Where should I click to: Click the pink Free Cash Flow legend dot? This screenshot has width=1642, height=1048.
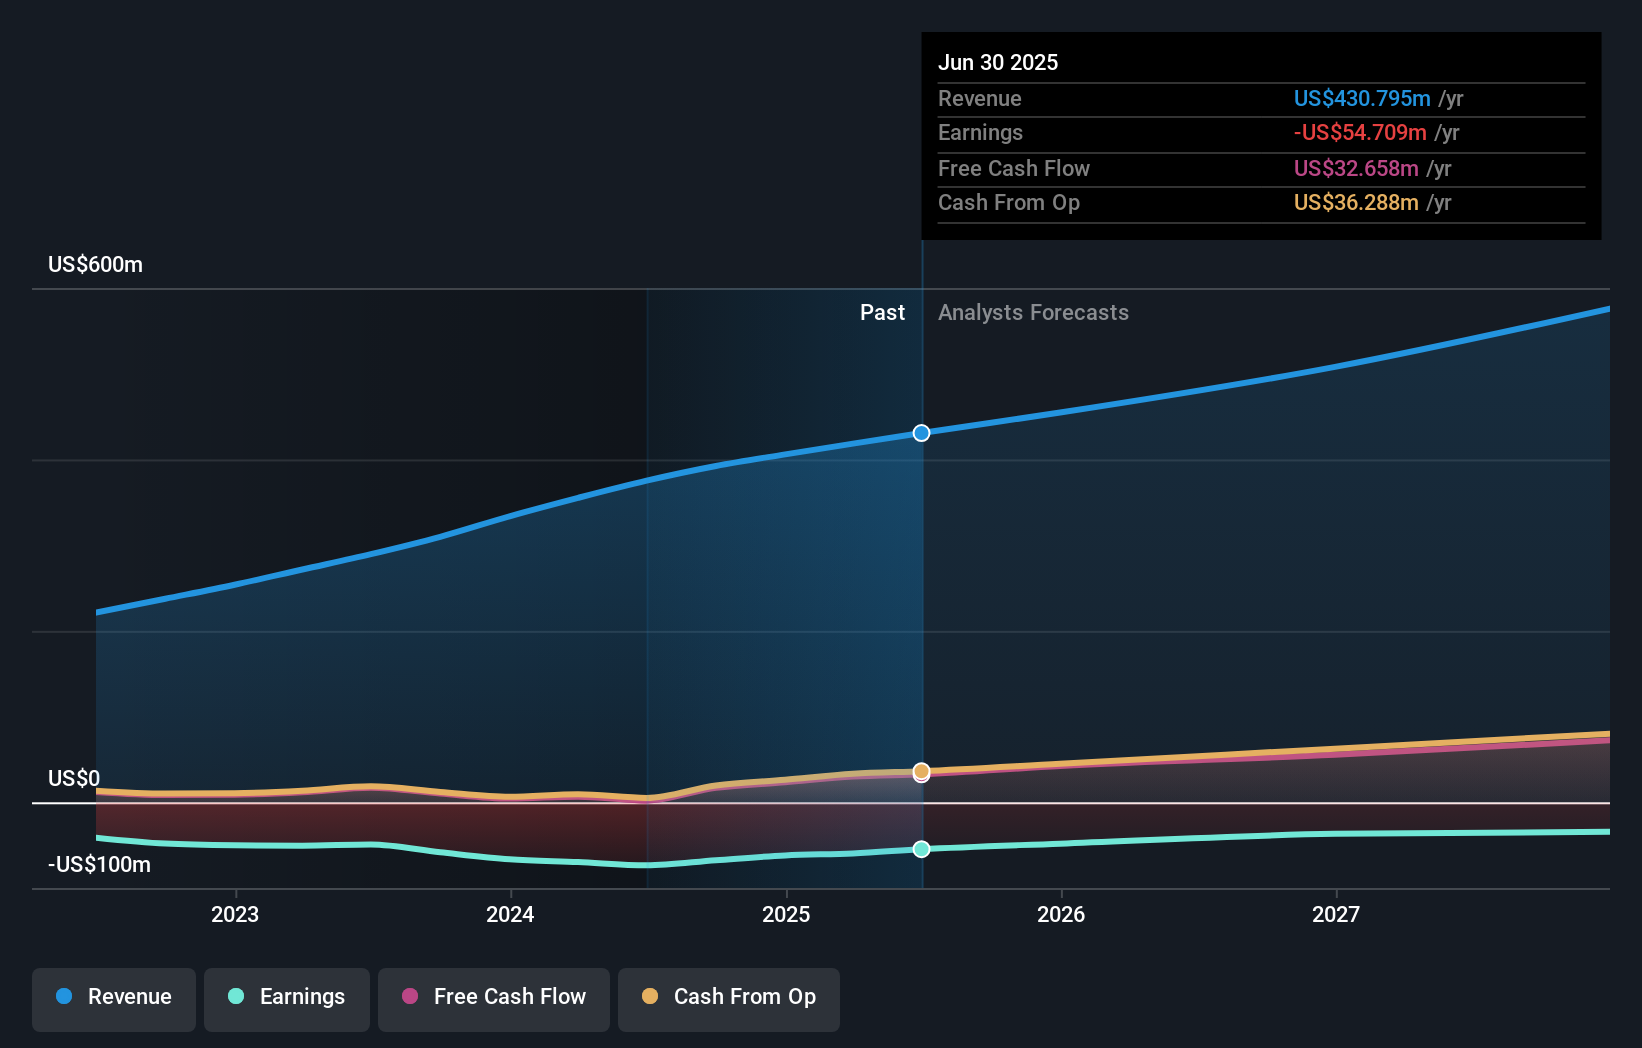tap(410, 997)
